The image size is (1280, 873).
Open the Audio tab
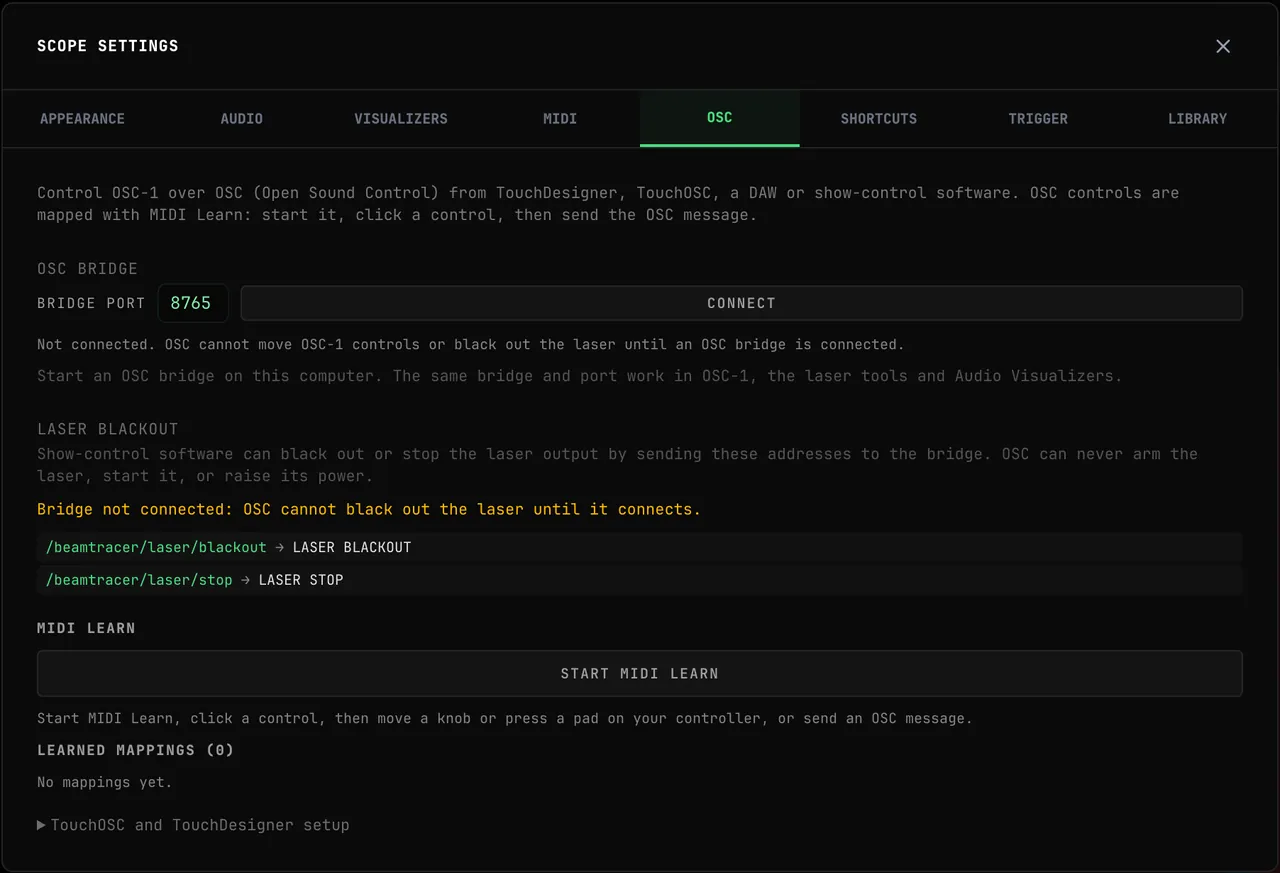click(x=241, y=118)
